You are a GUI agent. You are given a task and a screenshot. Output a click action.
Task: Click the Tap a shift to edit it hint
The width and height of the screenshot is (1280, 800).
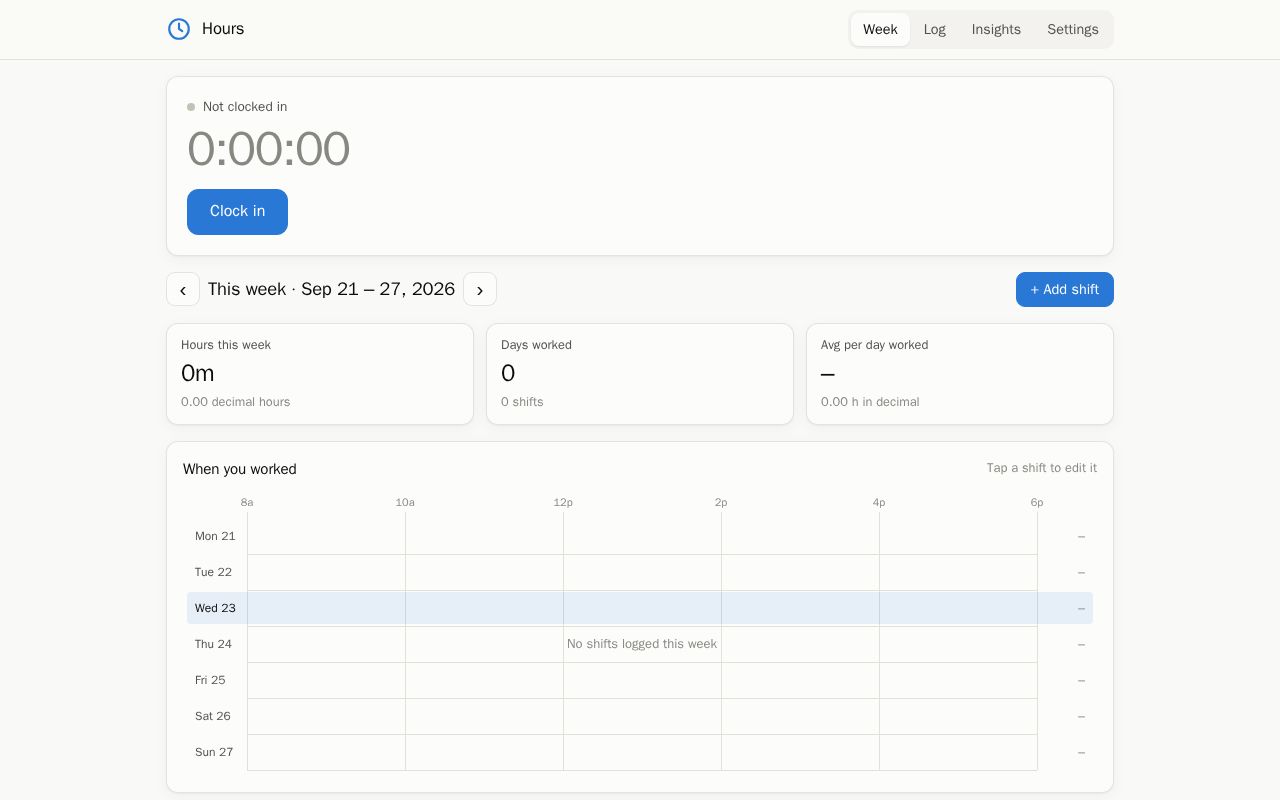coord(1042,468)
